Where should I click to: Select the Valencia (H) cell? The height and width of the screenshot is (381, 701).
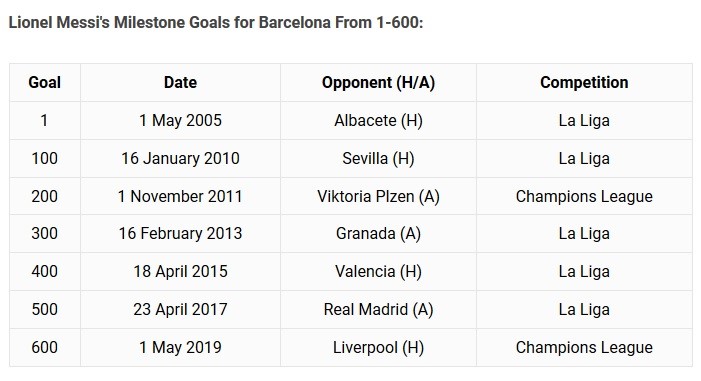(378, 271)
